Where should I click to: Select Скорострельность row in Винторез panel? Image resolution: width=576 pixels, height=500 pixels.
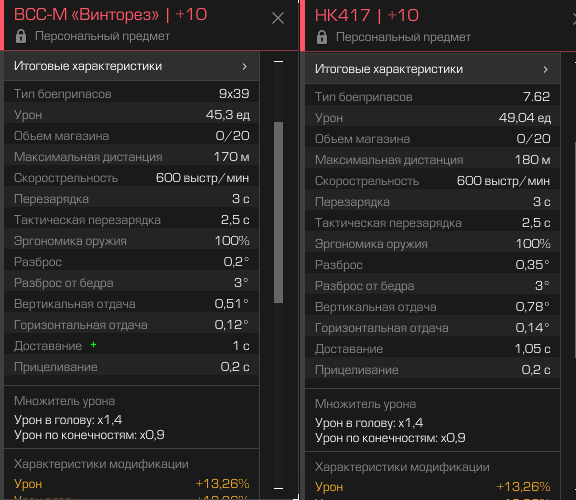coord(132,178)
